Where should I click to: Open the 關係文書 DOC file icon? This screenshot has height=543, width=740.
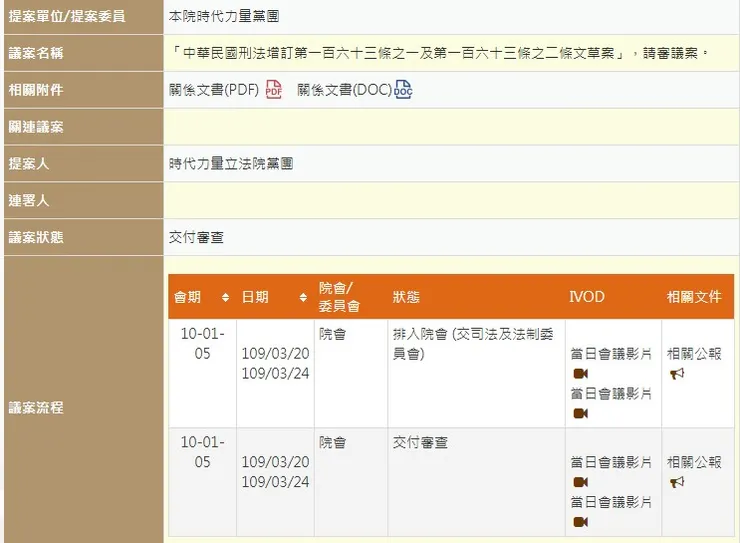(x=403, y=89)
